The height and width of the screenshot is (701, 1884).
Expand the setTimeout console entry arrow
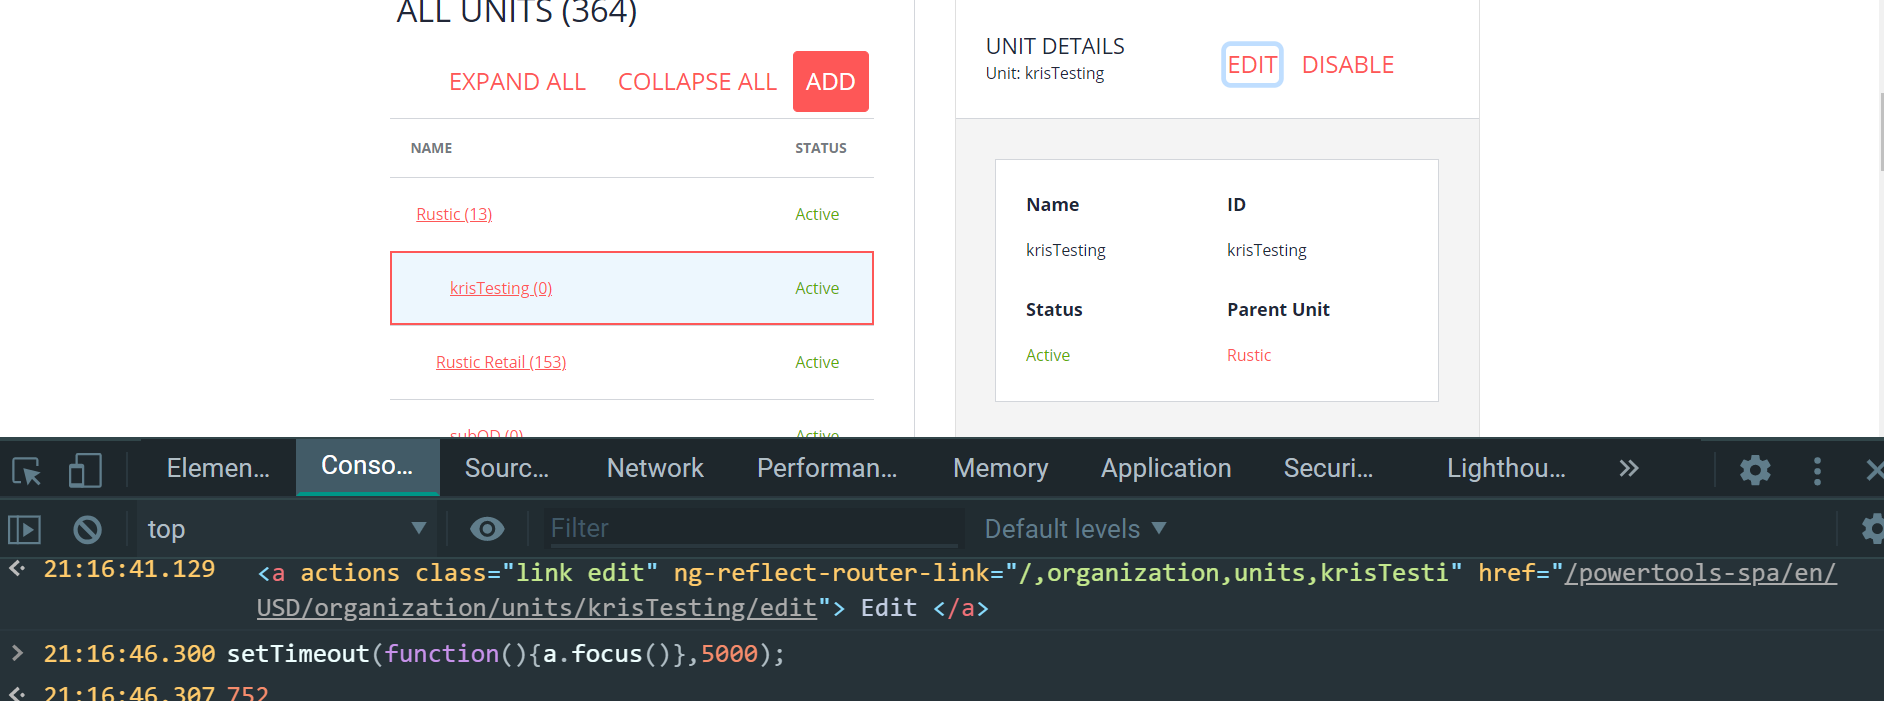17,653
